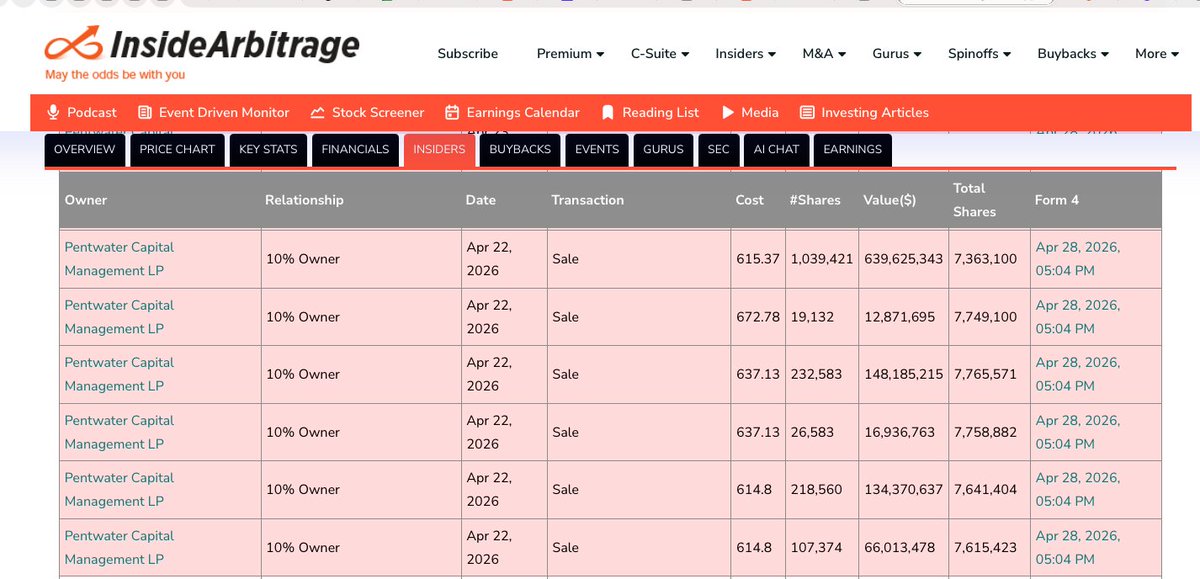Open the Insiders navigation dropdown
Viewport: 1200px width, 579px height.
[745, 54]
